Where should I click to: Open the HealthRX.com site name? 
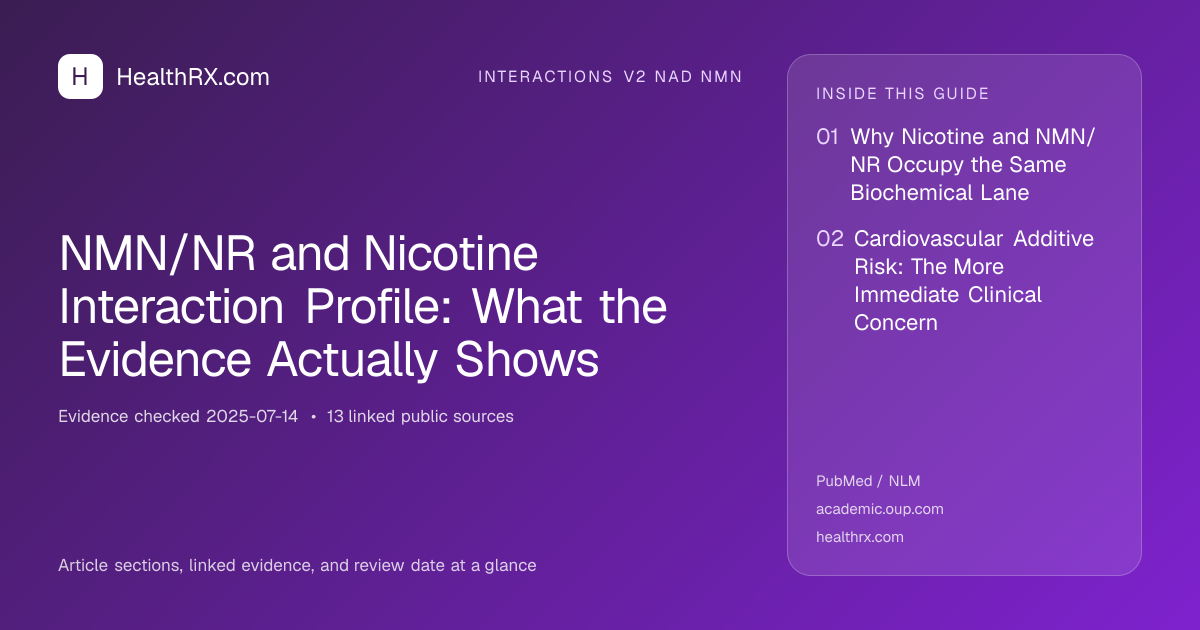click(x=193, y=77)
